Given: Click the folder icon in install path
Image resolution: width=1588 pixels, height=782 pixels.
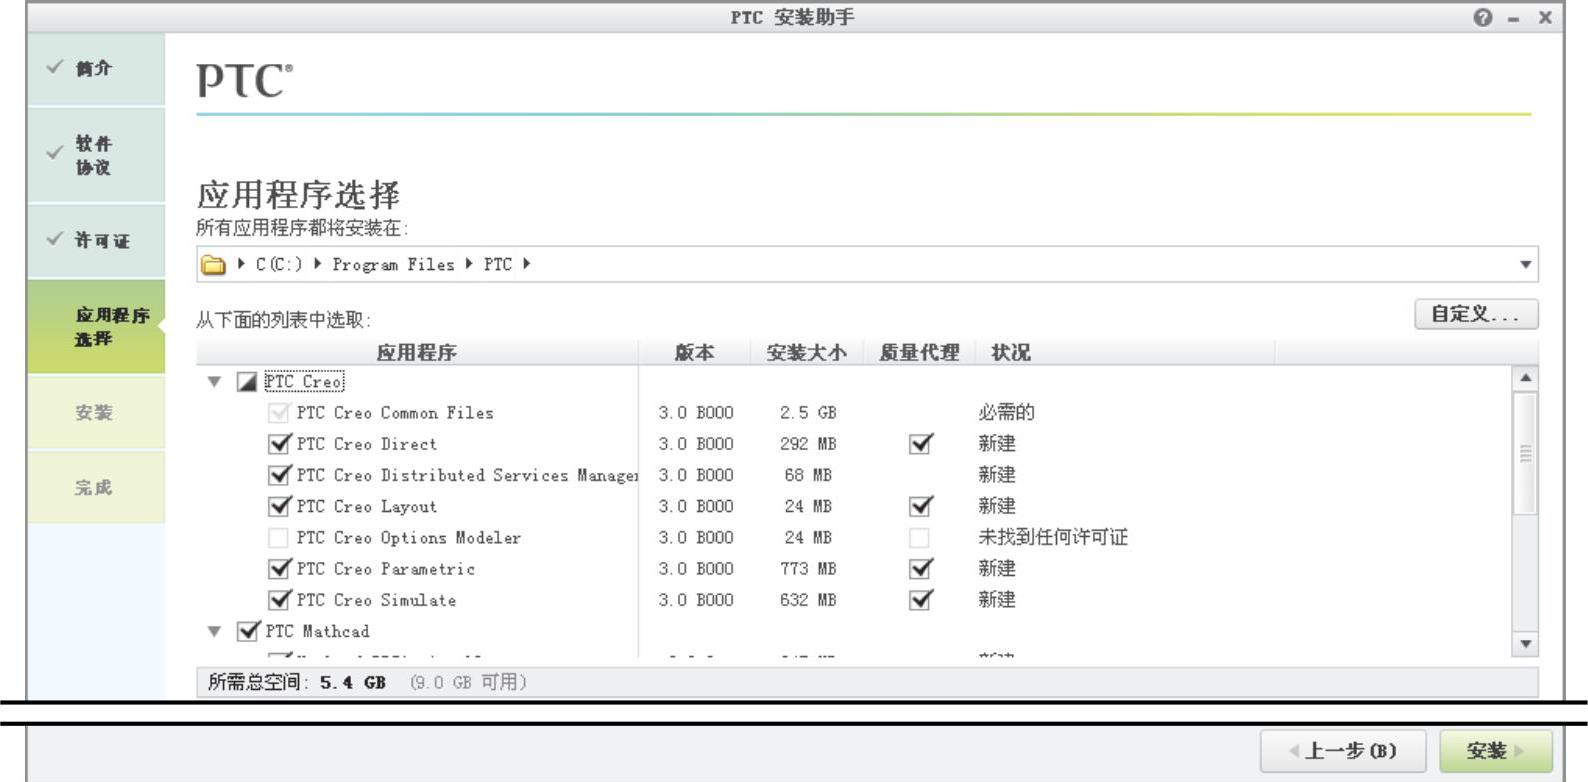Looking at the screenshot, I should (x=213, y=265).
